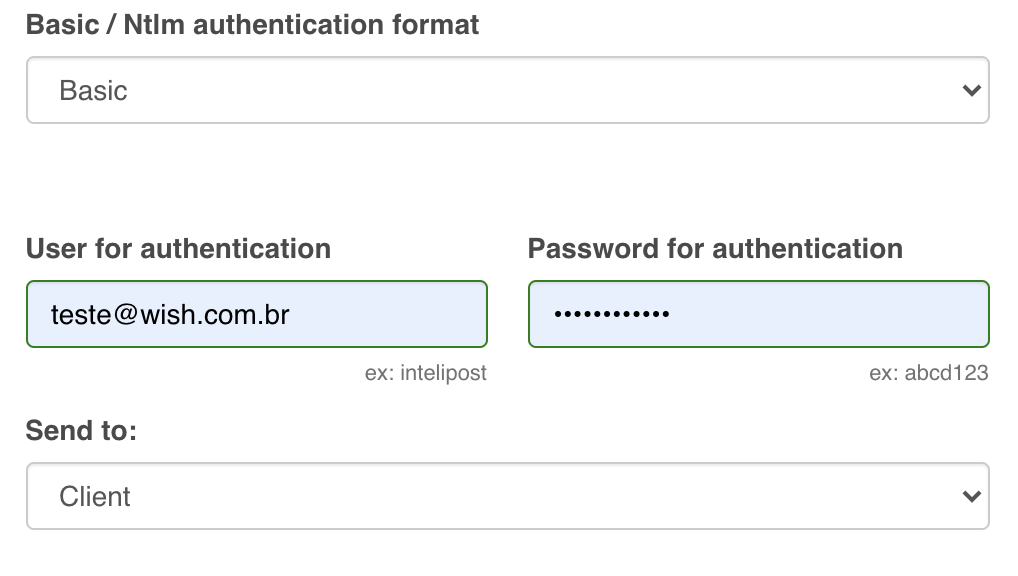
Task: Click the word "User" in the user label
Action: (x=56, y=248)
